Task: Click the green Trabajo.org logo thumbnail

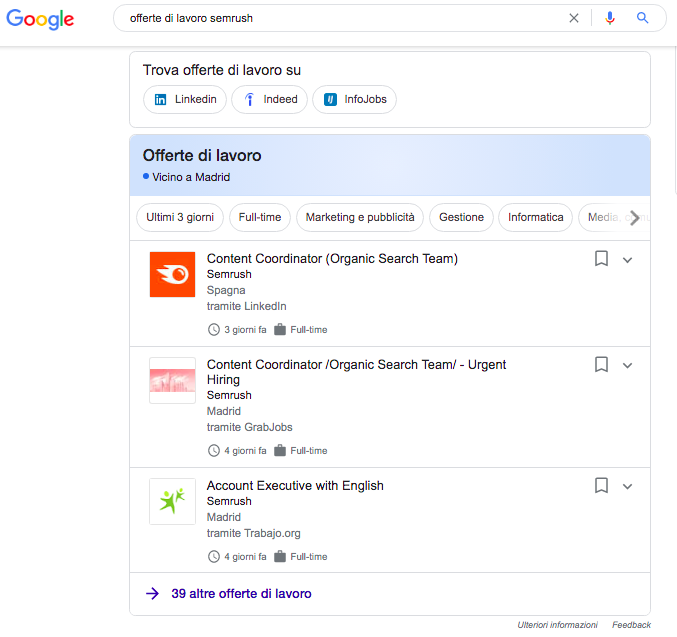Action: [x=172, y=501]
